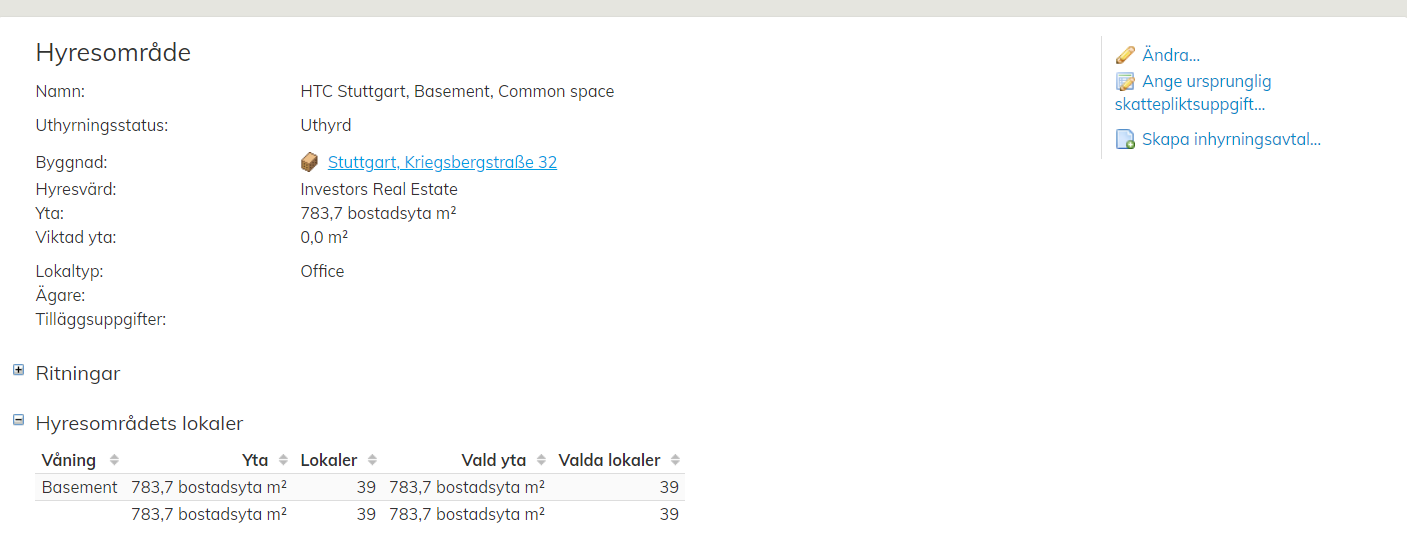1407x539 pixels.
Task: Click the notepad icon for ursprunglig skattepliktsuppgift
Action: pos(1125,82)
